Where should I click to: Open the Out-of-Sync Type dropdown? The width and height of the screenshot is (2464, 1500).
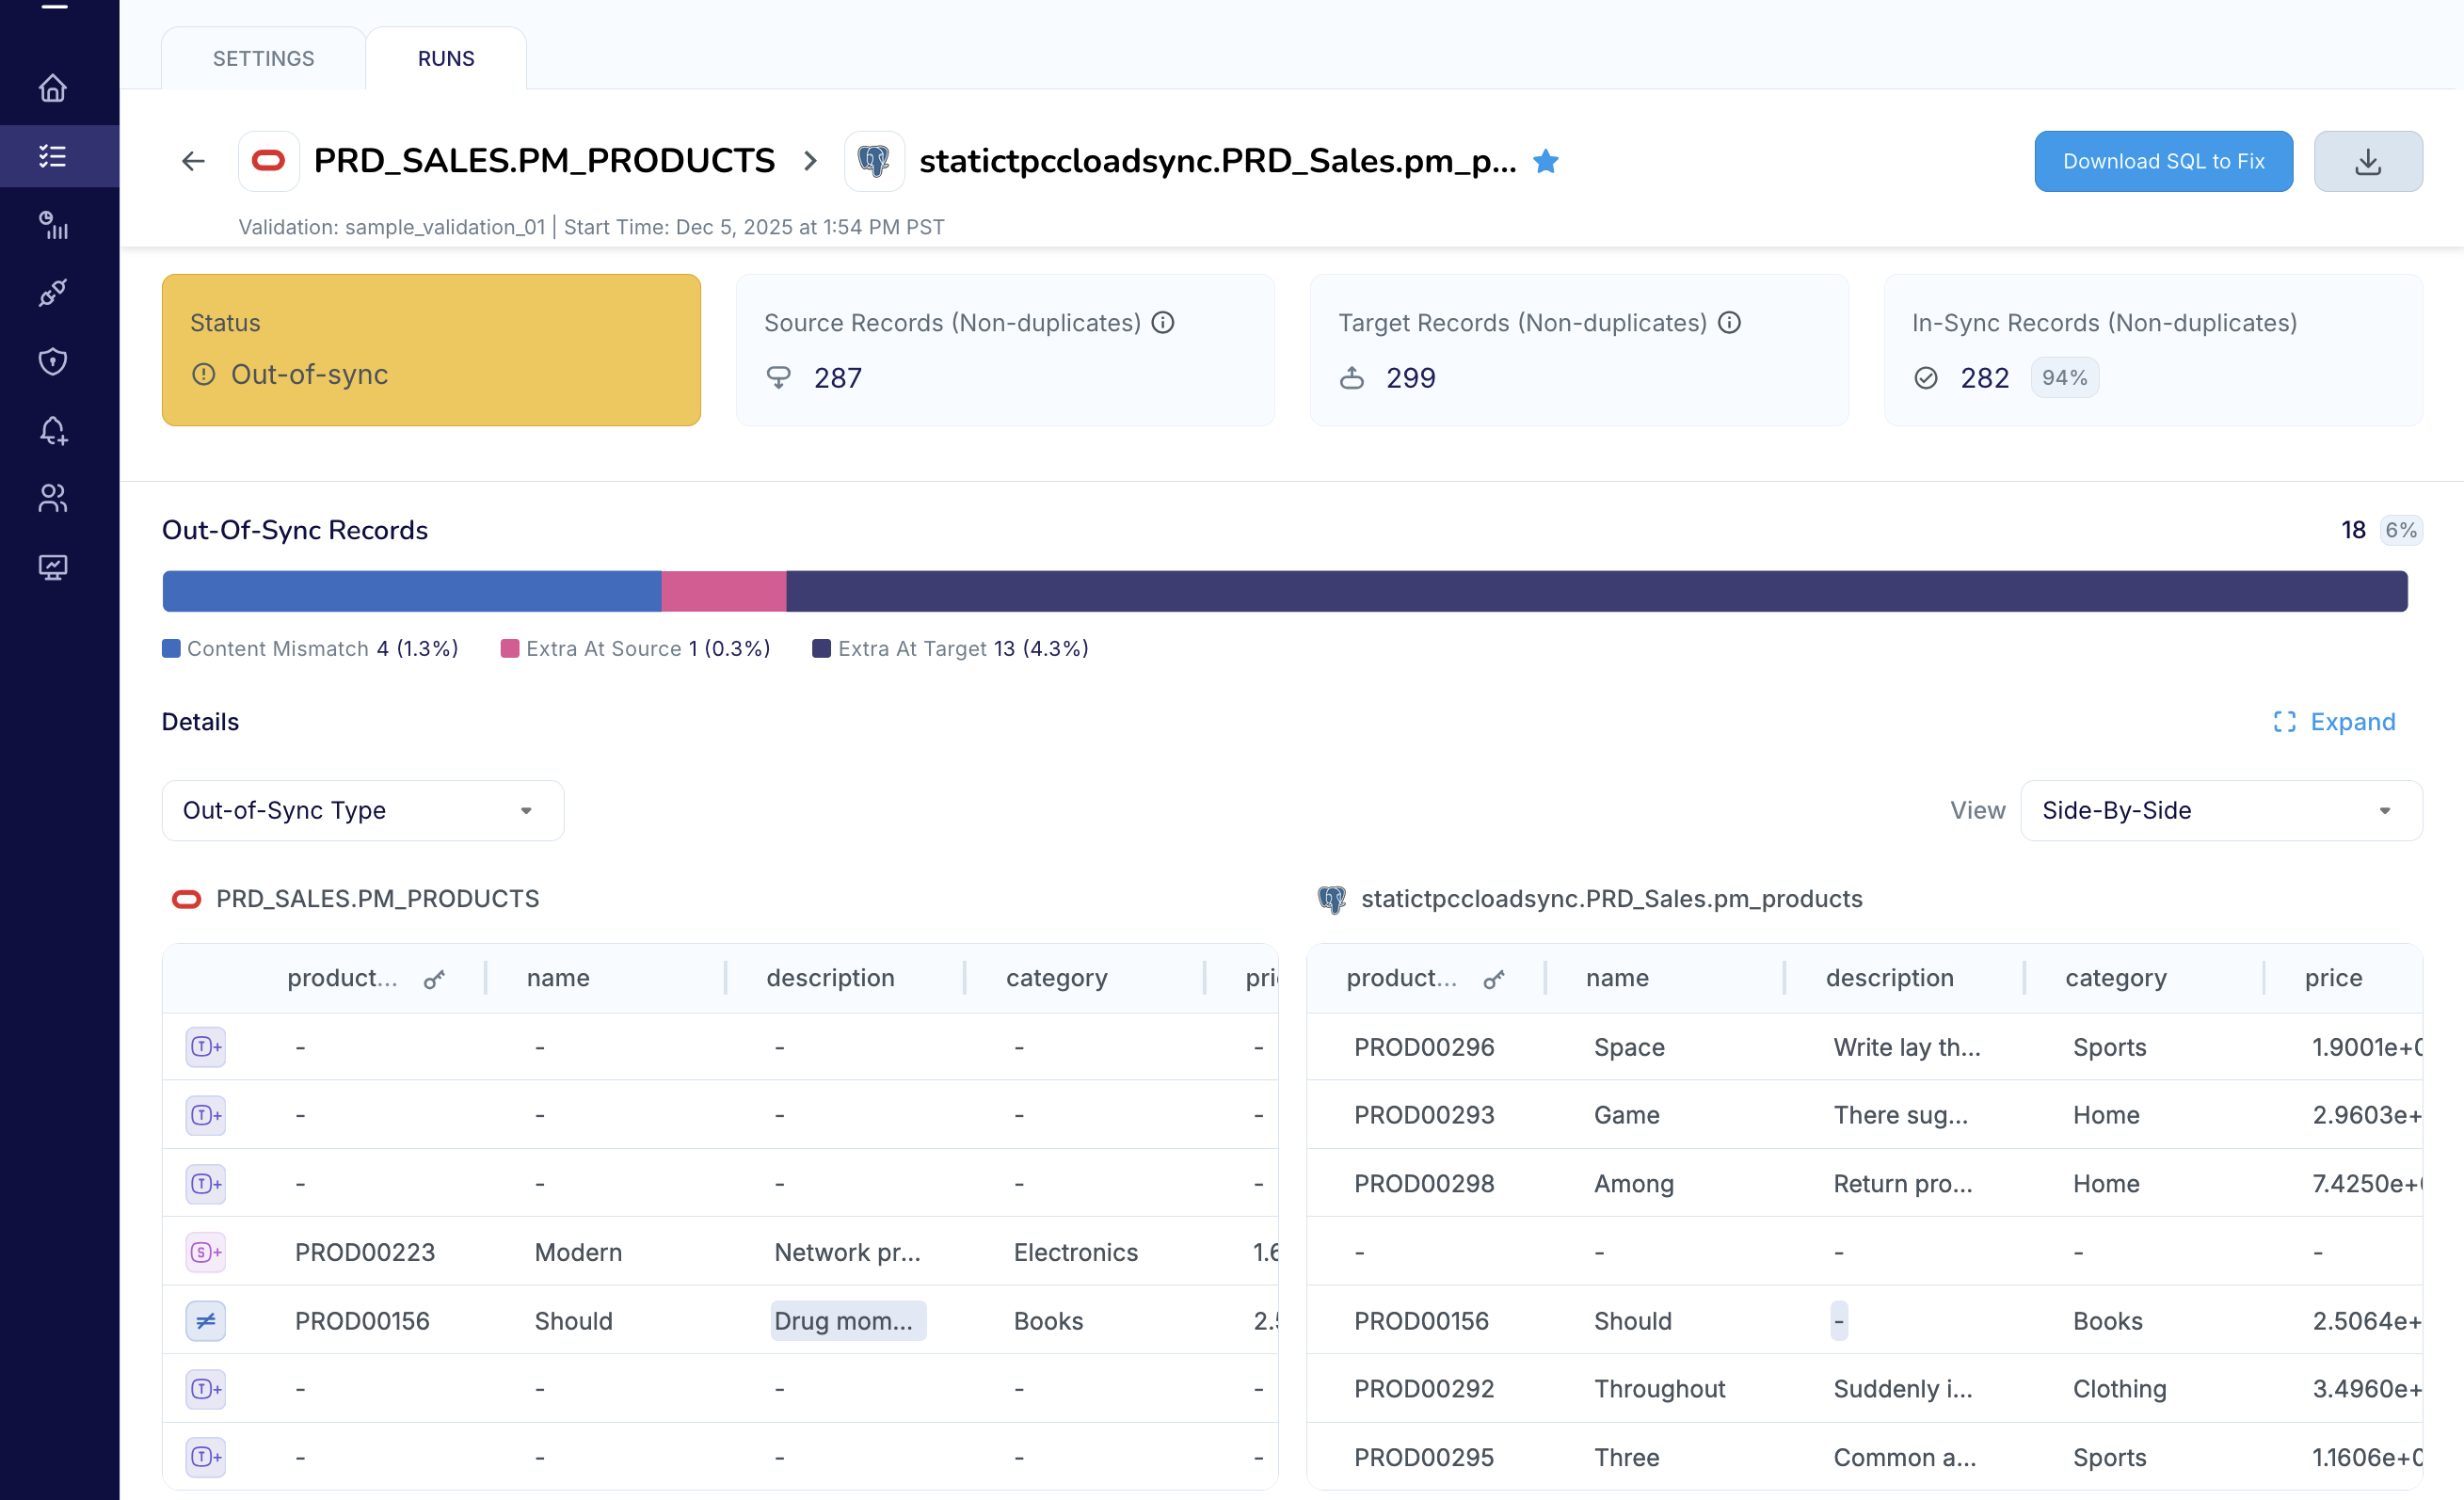coord(362,810)
